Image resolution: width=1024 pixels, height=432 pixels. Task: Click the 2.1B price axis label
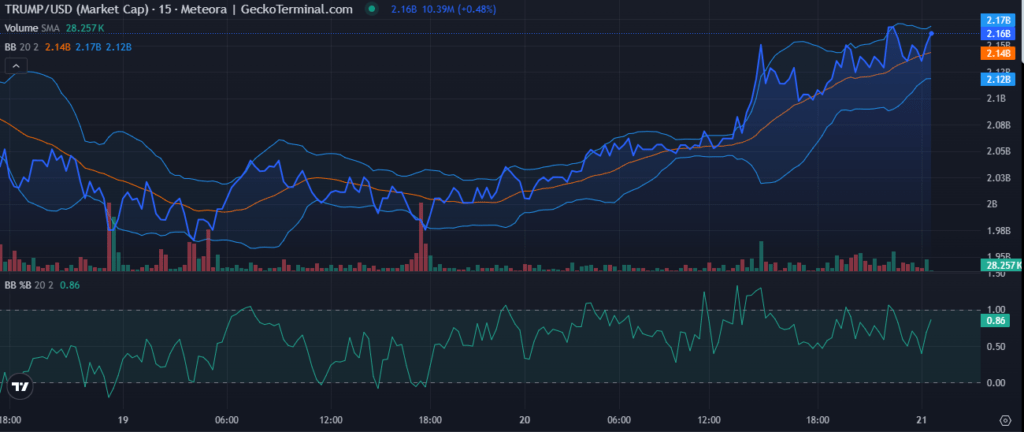click(x=997, y=99)
